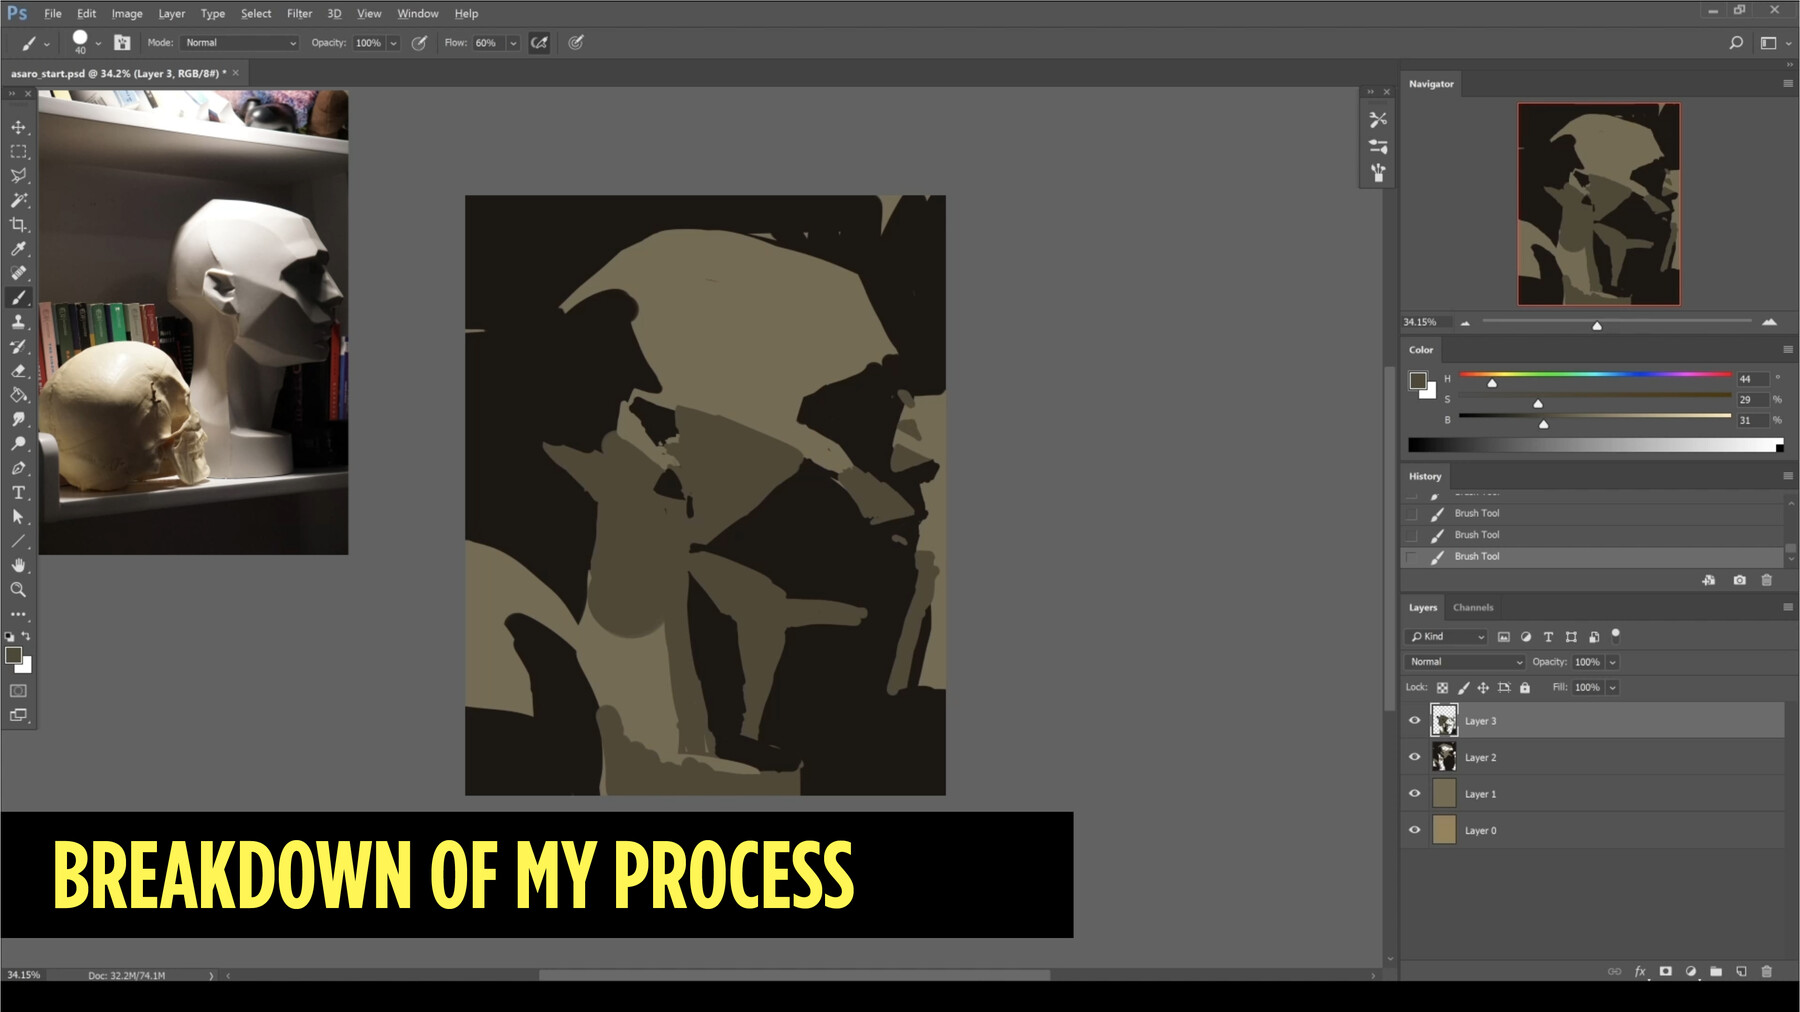This screenshot has width=1800, height=1012.
Task: Switch to the Channels tab
Action: [1473, 607]
